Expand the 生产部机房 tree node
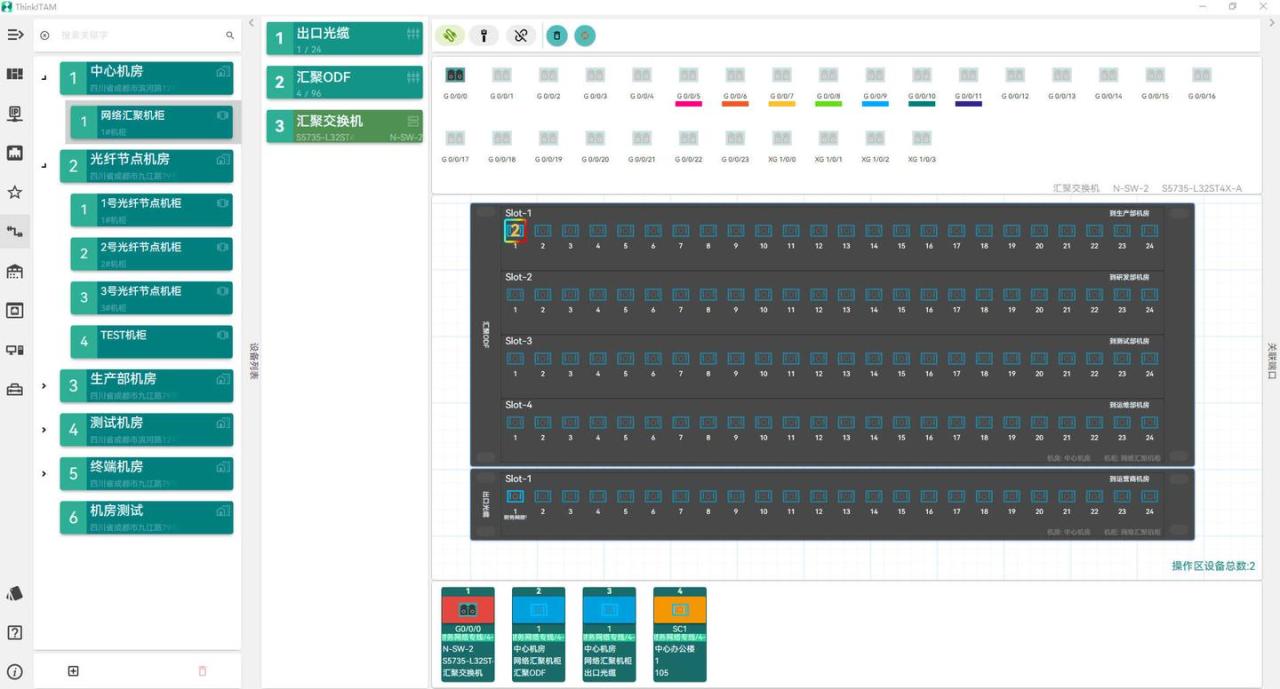This screenshot has width=1280, height=689. pyautogui.click(x=44, y=385)
